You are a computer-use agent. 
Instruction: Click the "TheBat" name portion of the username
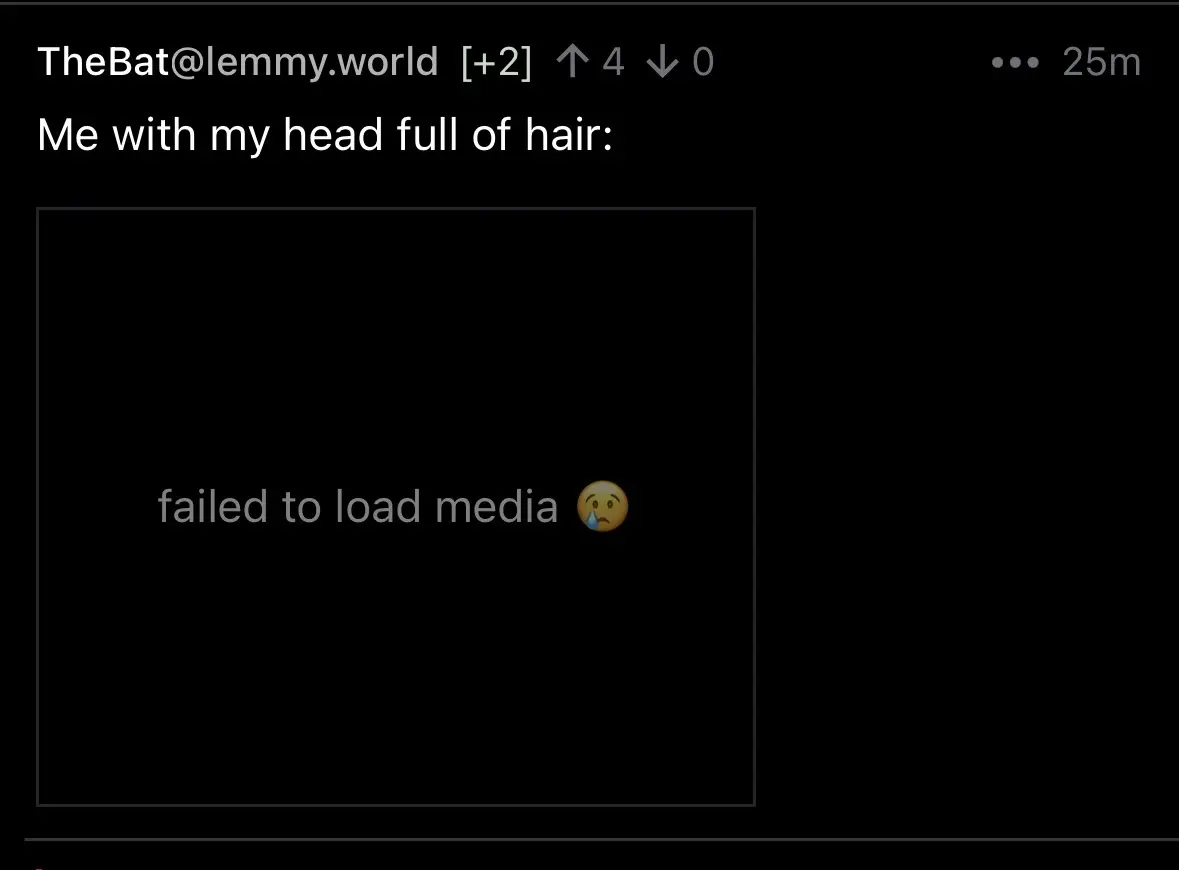[x=104, y=61]
